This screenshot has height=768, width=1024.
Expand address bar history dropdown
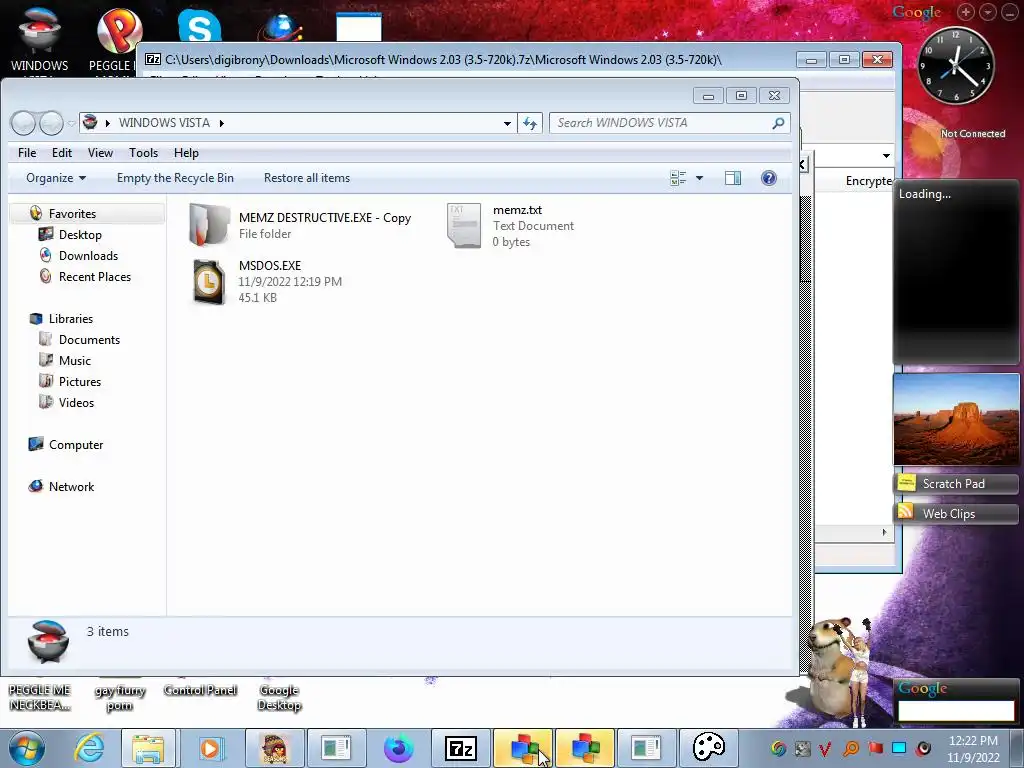[x=507, y=123]
